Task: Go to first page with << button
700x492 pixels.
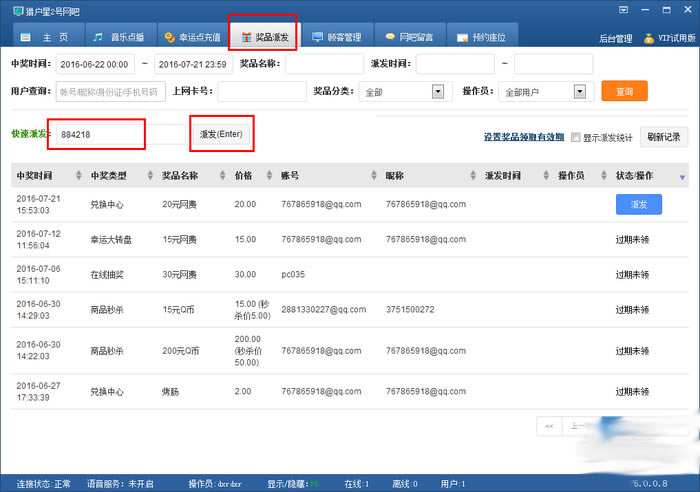Action: pyautogui.click(x=548, y=426)
